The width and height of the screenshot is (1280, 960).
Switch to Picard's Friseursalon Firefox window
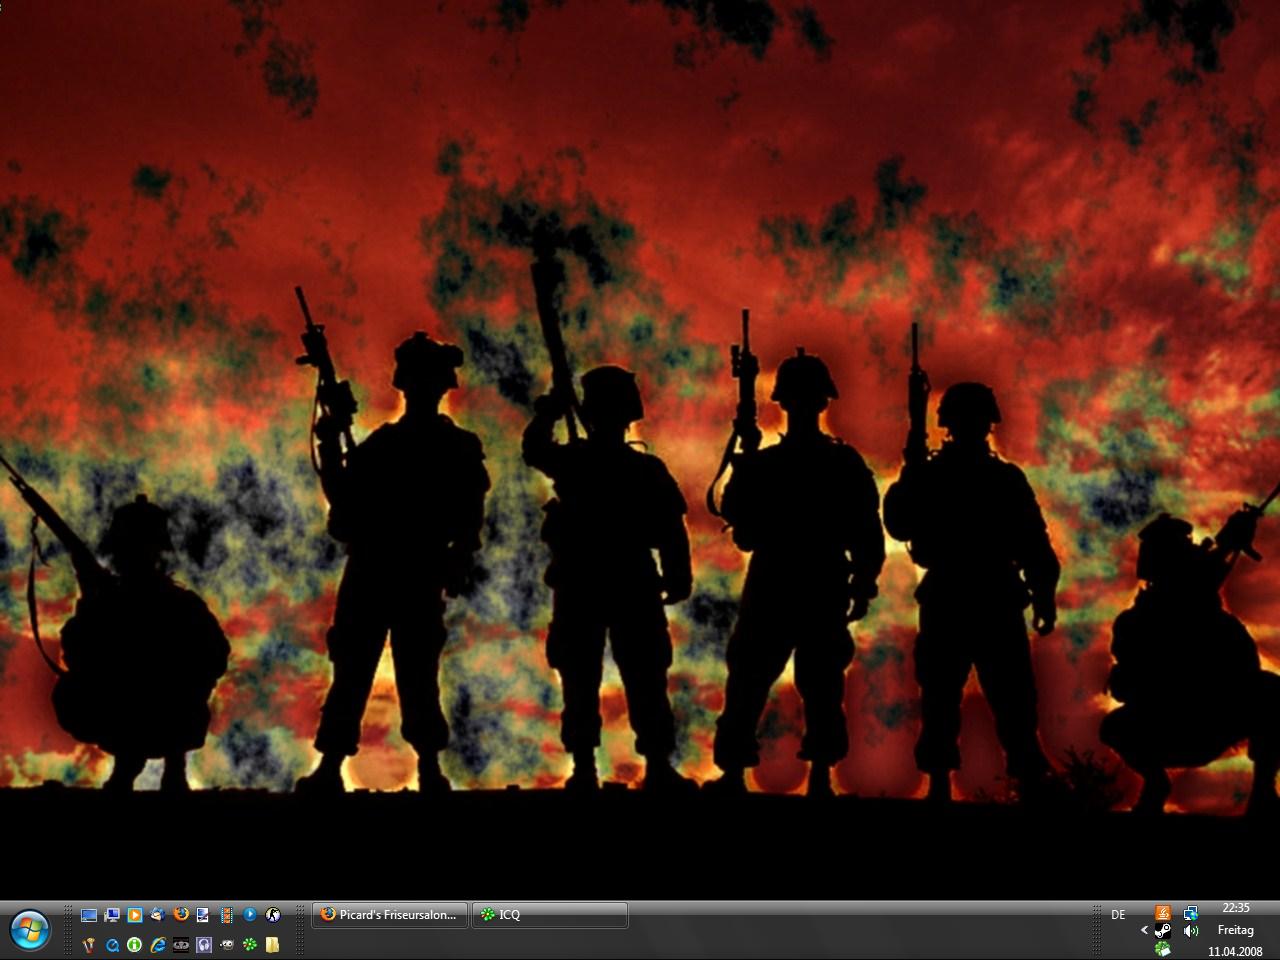click(390, 915)
